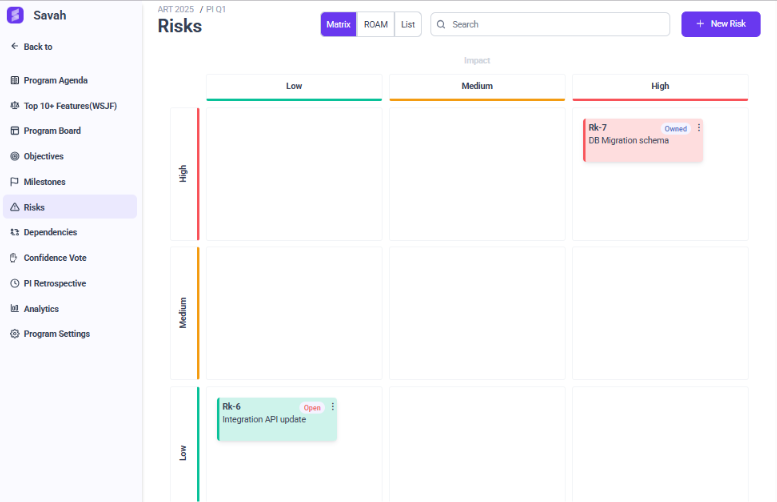The width and height of the screenshot is (777, 502).
Task: Switch to the Matrix view
Action: pyautogui.click(x=339, y=24)
